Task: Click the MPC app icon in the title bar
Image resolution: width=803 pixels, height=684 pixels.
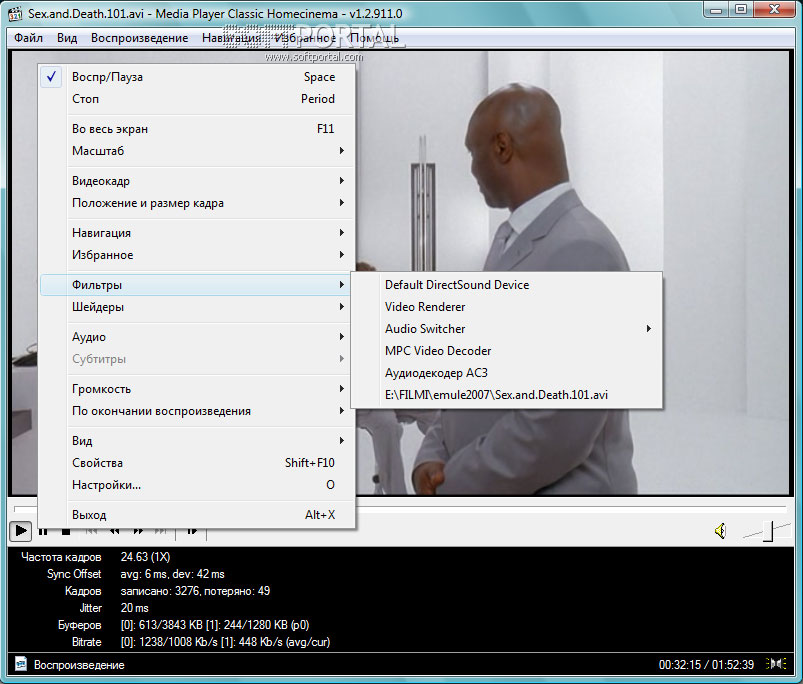Action: tap(15, 13)
